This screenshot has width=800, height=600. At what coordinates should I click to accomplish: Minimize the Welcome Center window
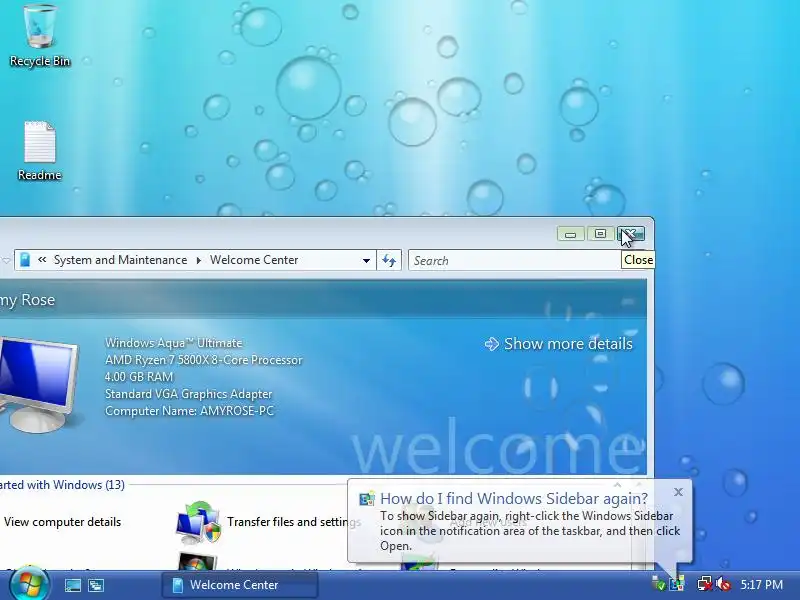pos(570,234)
